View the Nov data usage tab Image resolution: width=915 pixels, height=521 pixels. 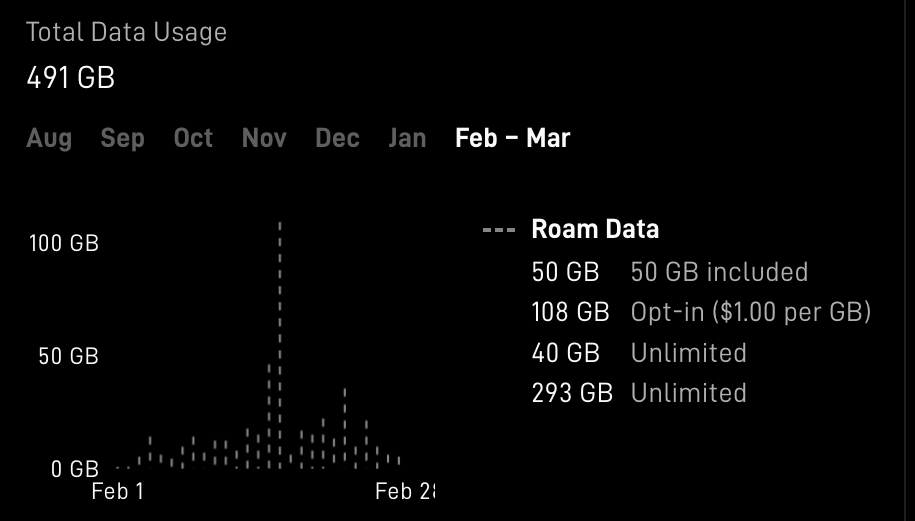coord(264,138)
